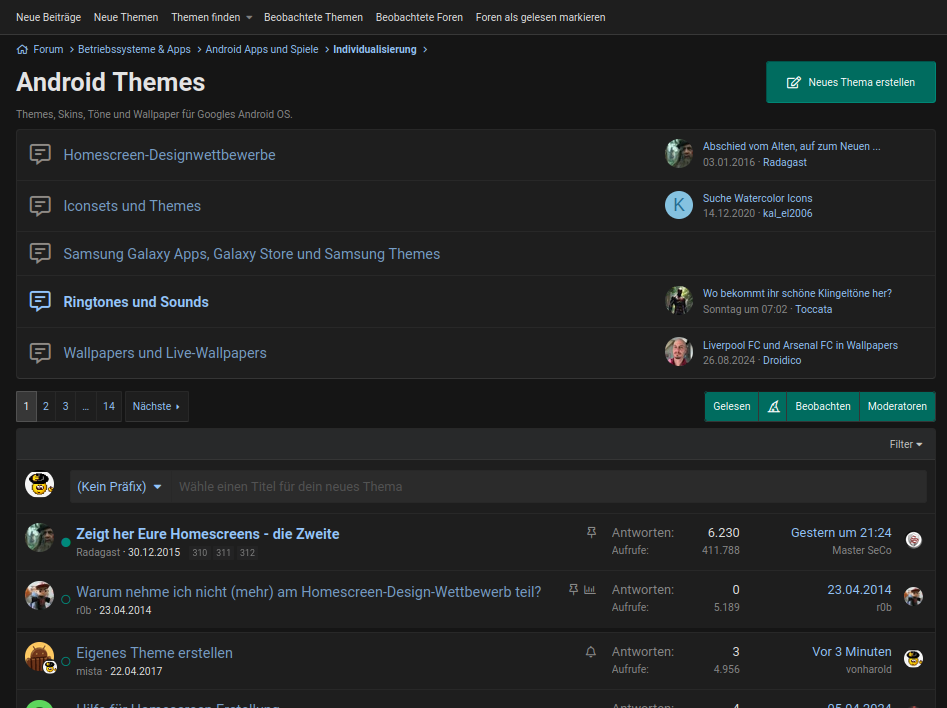This screenshot has height=708, width=947.
Task: Open Ringtones und Sounds subforum
Action: 136,302
